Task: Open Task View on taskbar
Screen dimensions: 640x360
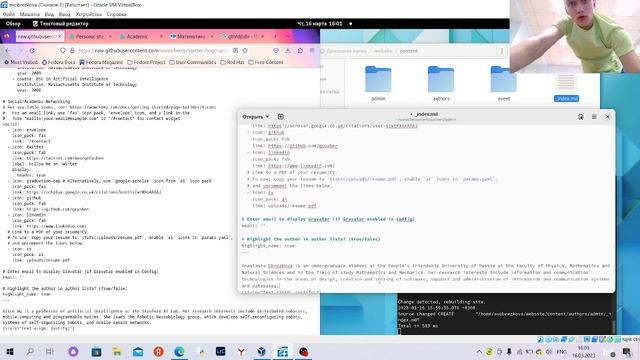Action: [49, 352]
